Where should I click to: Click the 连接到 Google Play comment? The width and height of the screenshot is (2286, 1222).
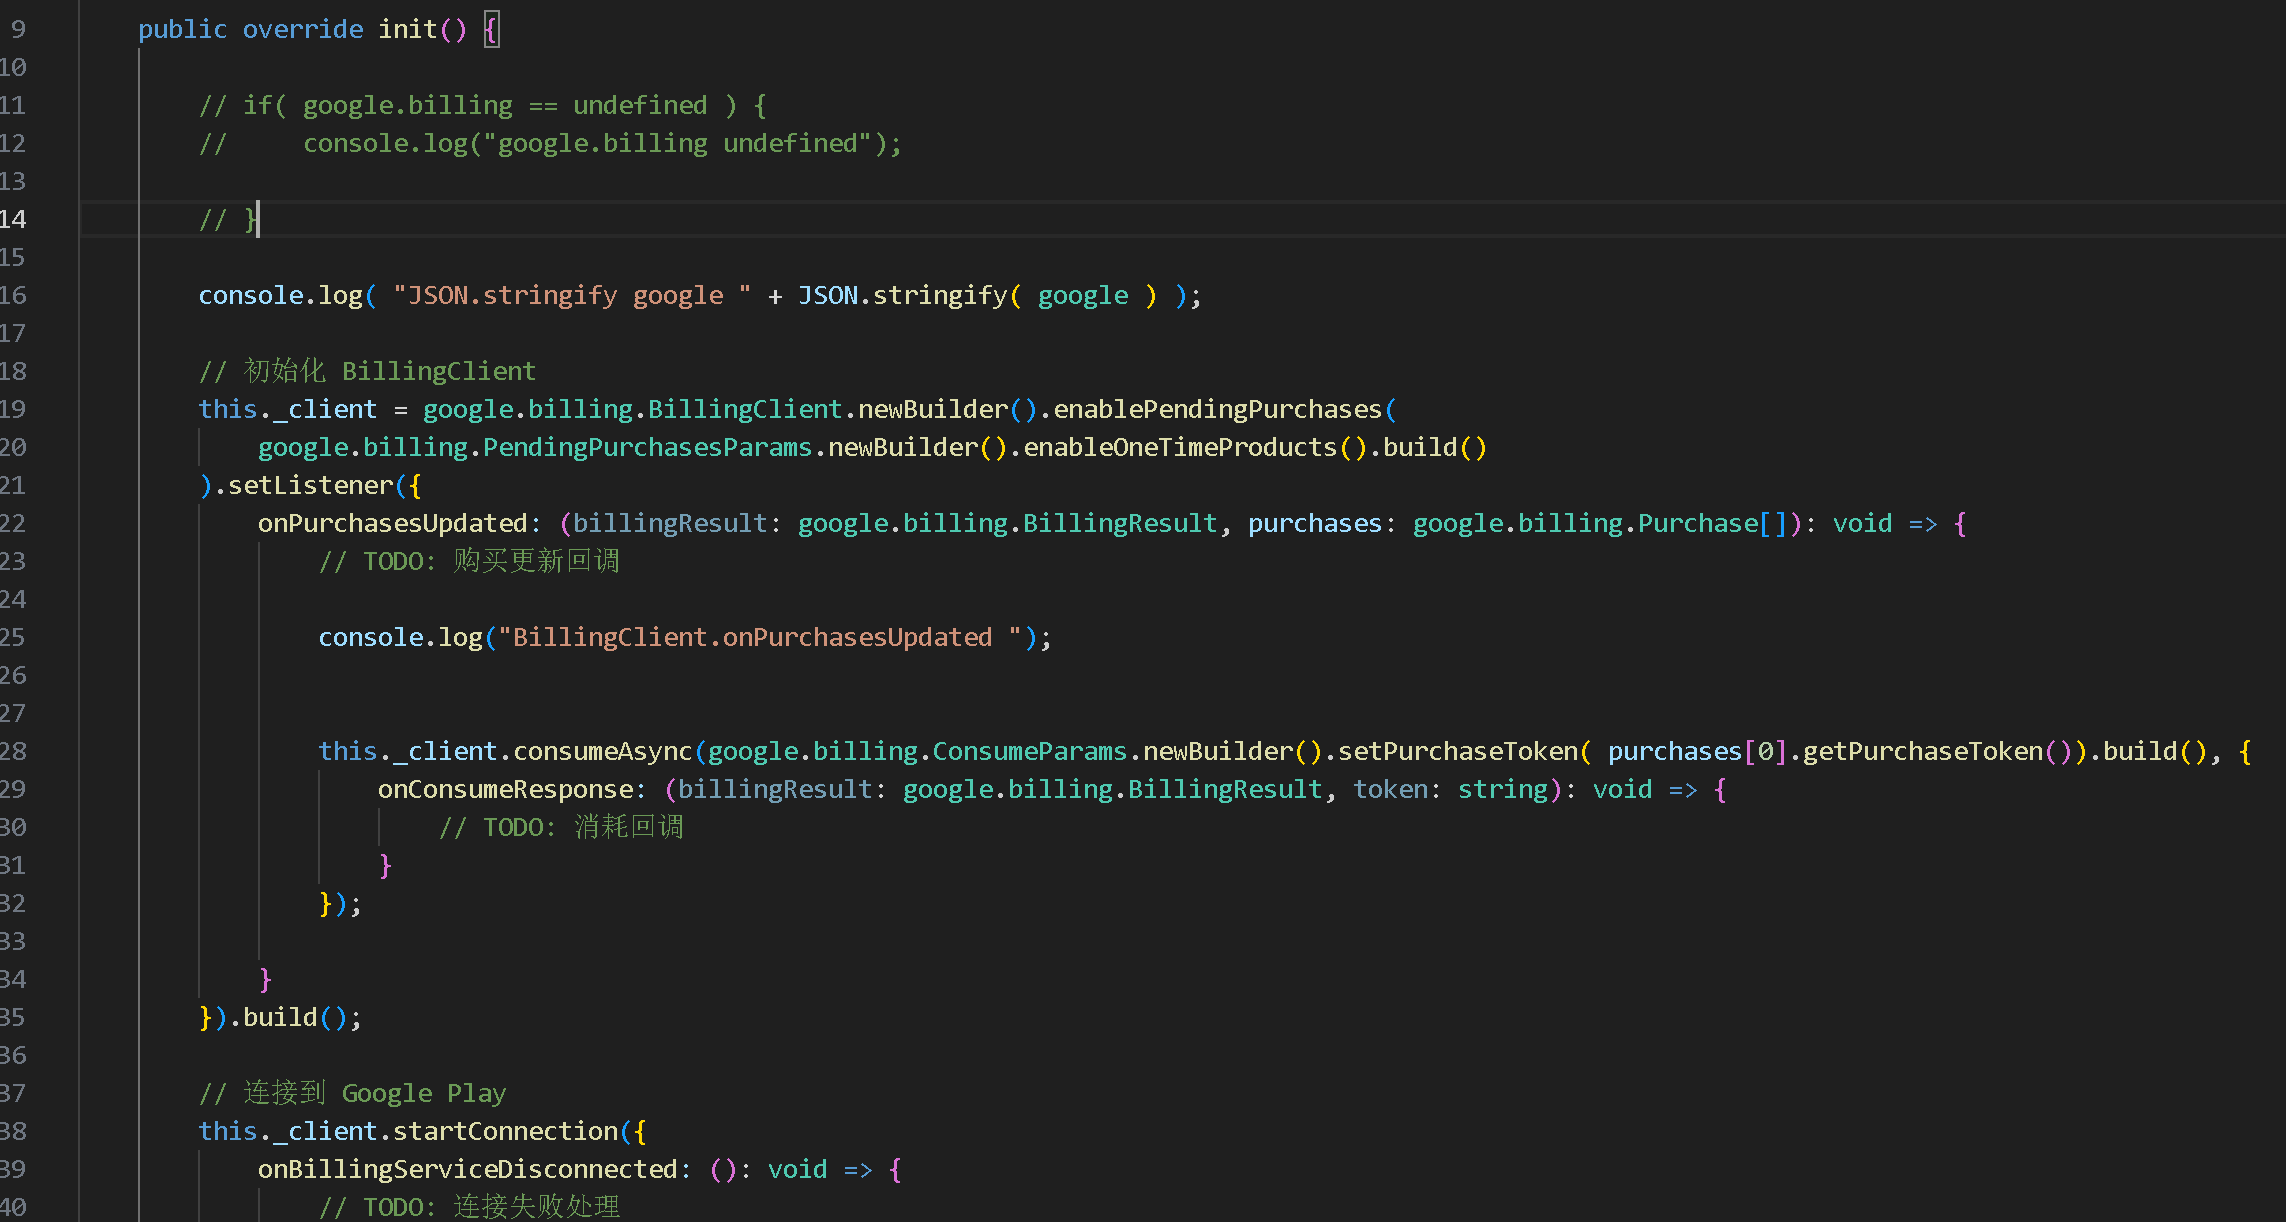click(352, 1093)
